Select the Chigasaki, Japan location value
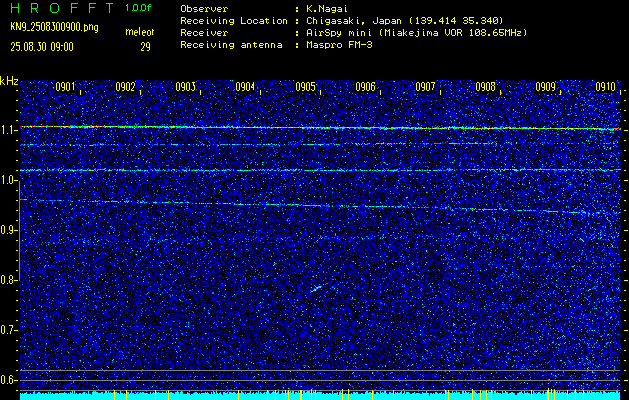This screenshot has height=400, width=629. pyautogui.click(x=405, y=21)
